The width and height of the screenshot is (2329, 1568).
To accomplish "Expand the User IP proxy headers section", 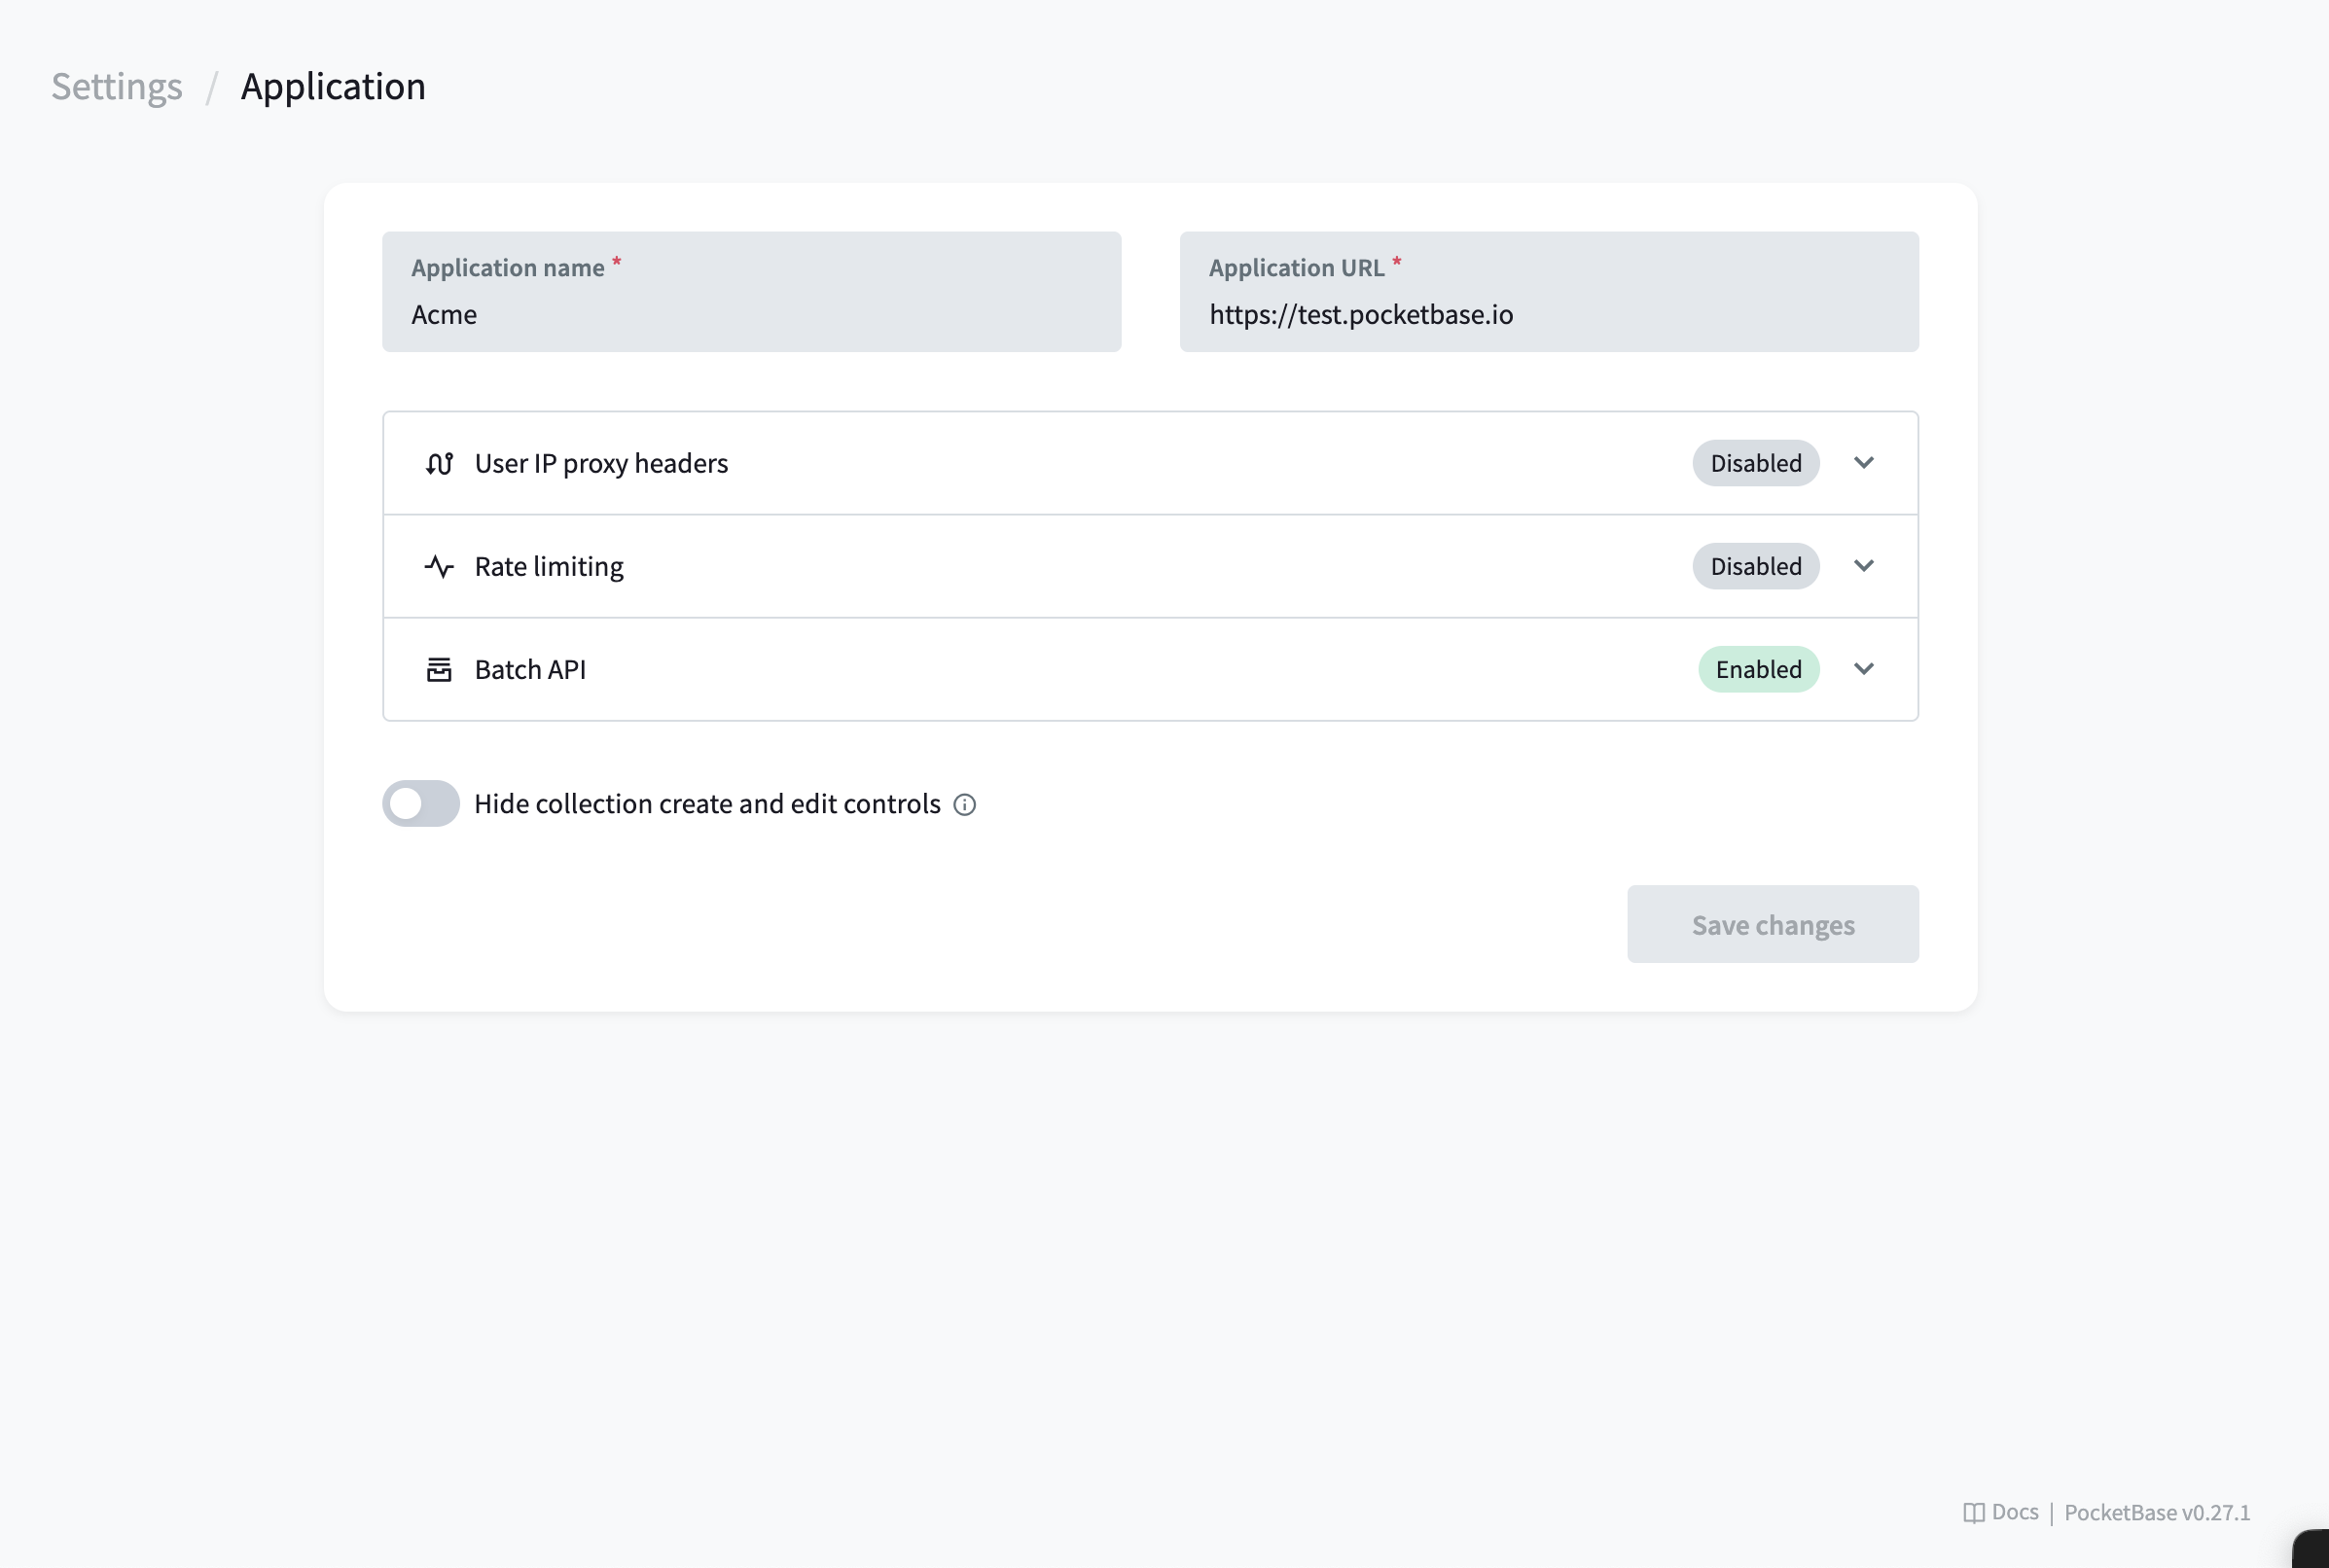I will (x=1864, y=463).
